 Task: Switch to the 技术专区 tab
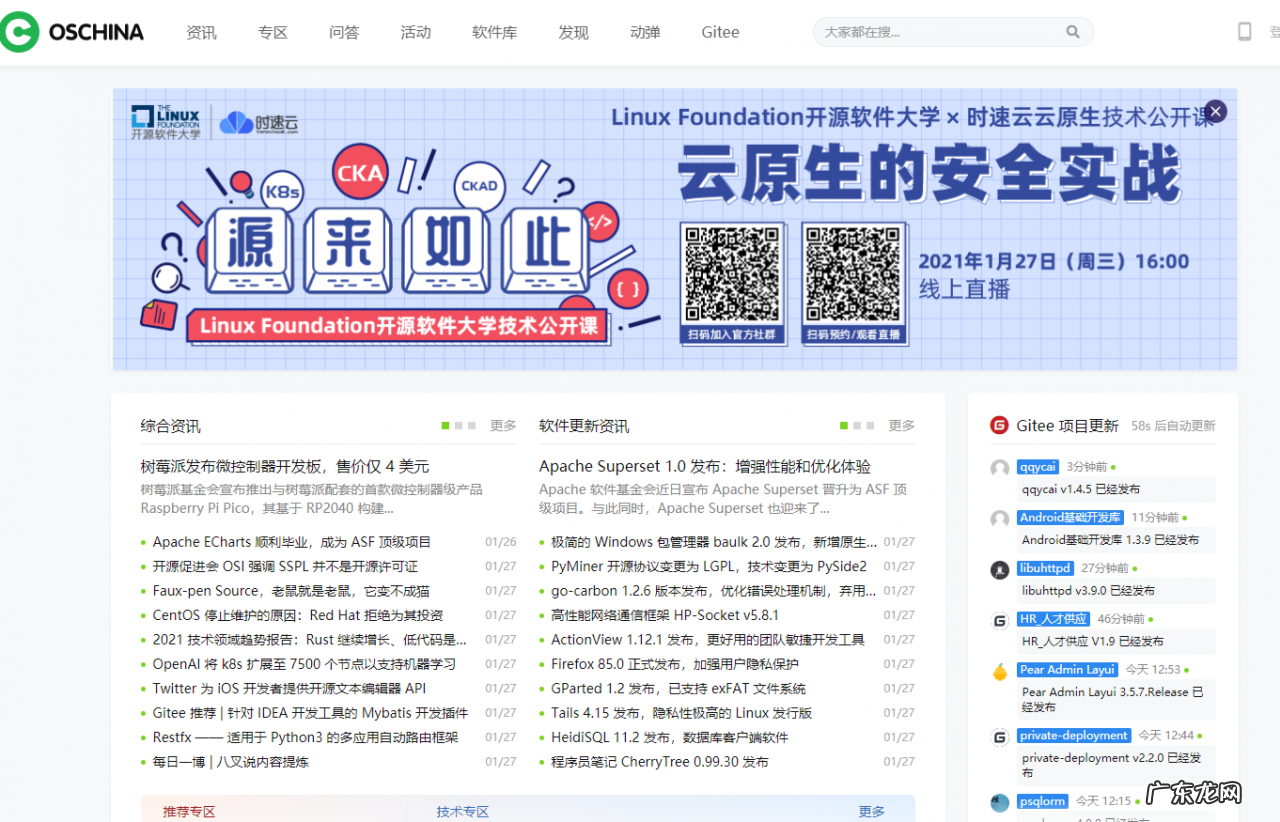[461, 811]
